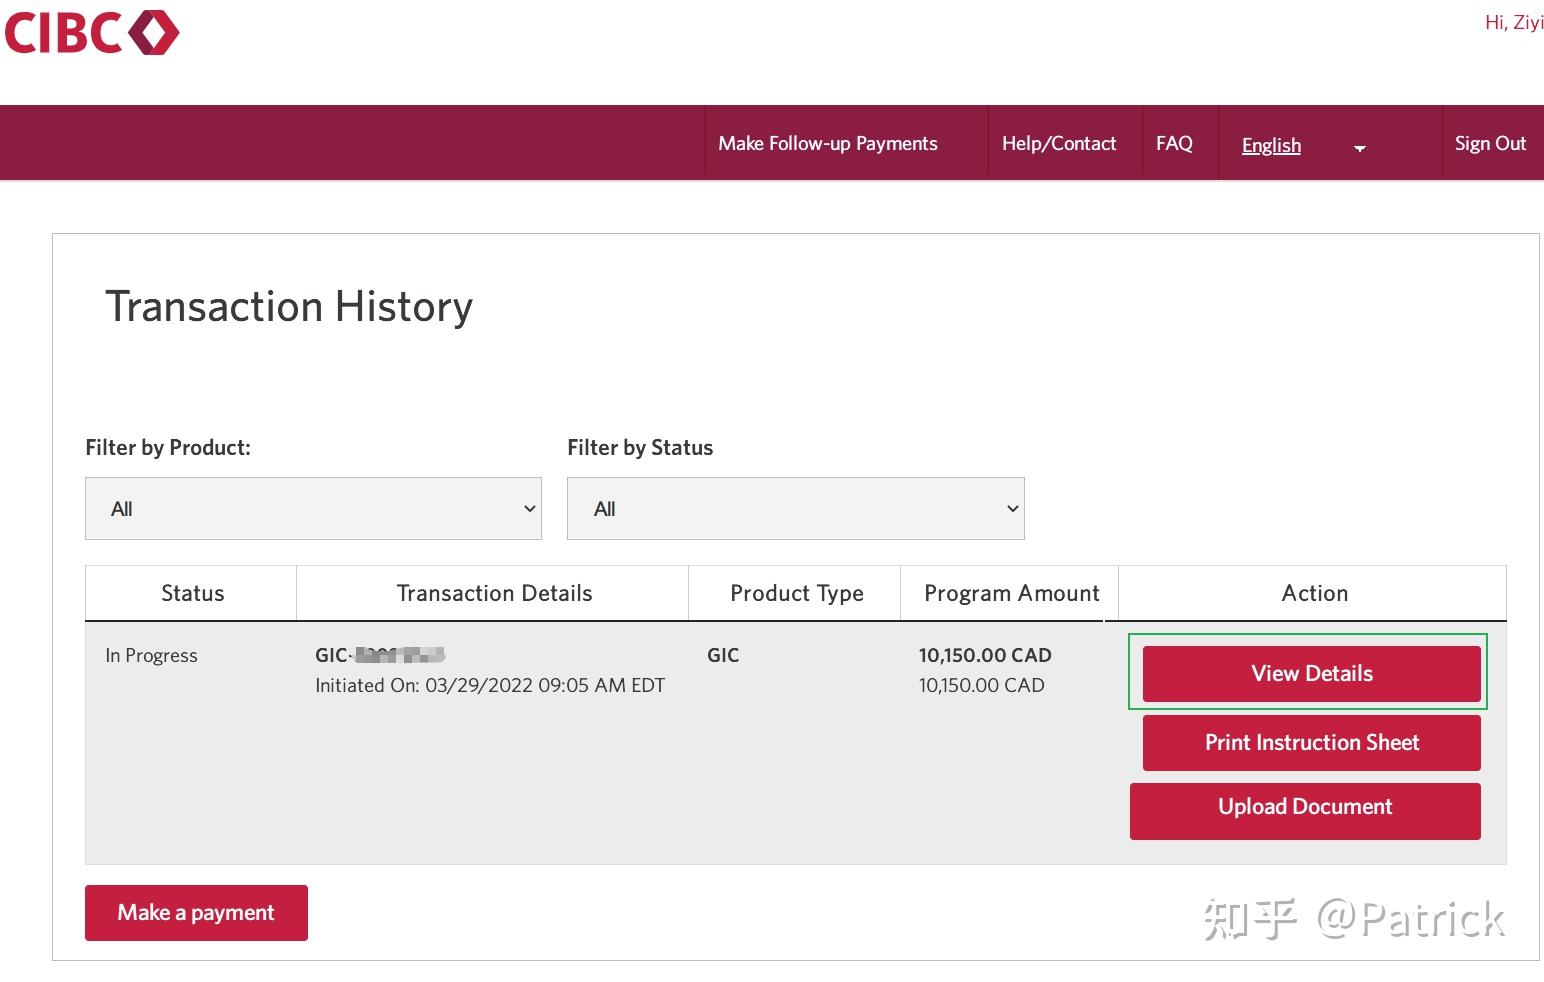This screenshot has width=1544, height=982.
Task: Click Print Instruction Sheet button
Action: [x=1311, y=743]
